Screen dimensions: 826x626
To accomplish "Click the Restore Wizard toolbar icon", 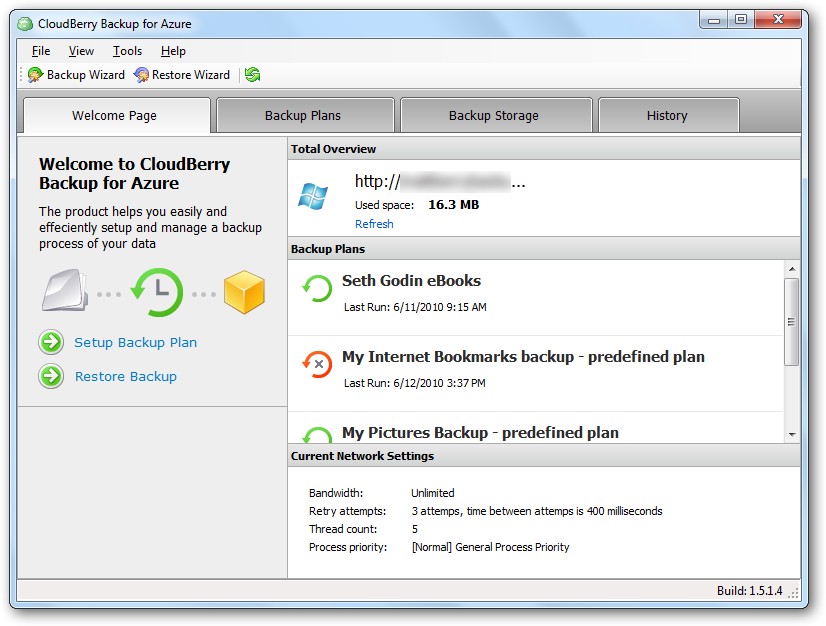I will click(x=141, y=75).
